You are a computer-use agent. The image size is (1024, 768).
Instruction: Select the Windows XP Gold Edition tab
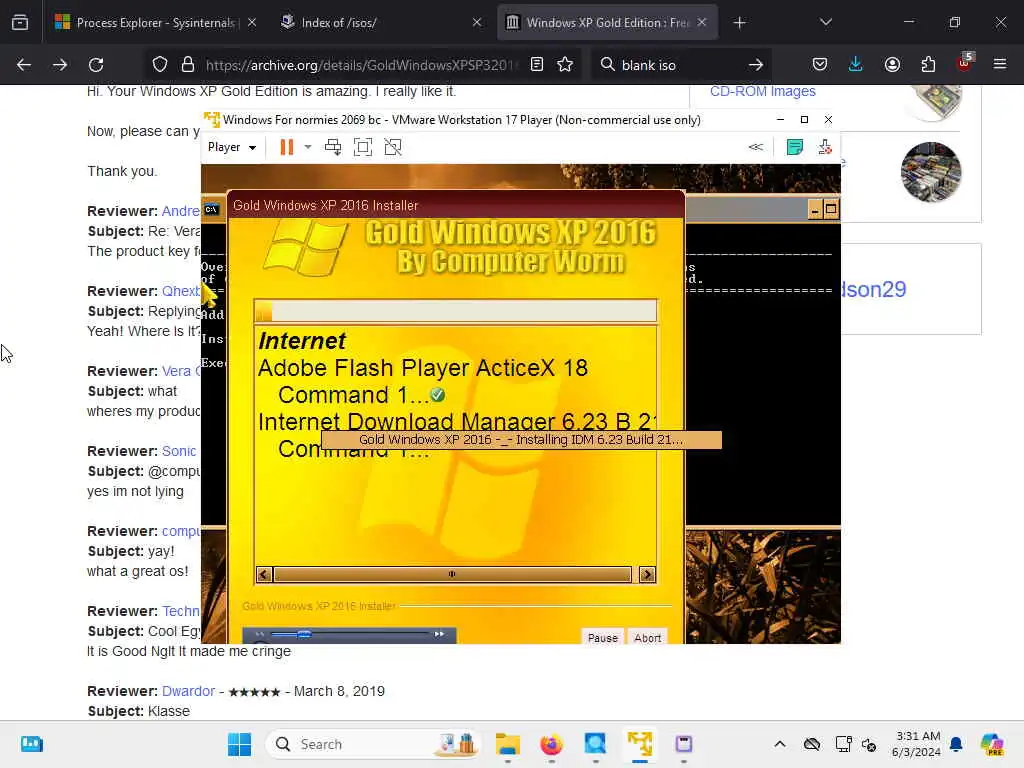click(607, 23)
